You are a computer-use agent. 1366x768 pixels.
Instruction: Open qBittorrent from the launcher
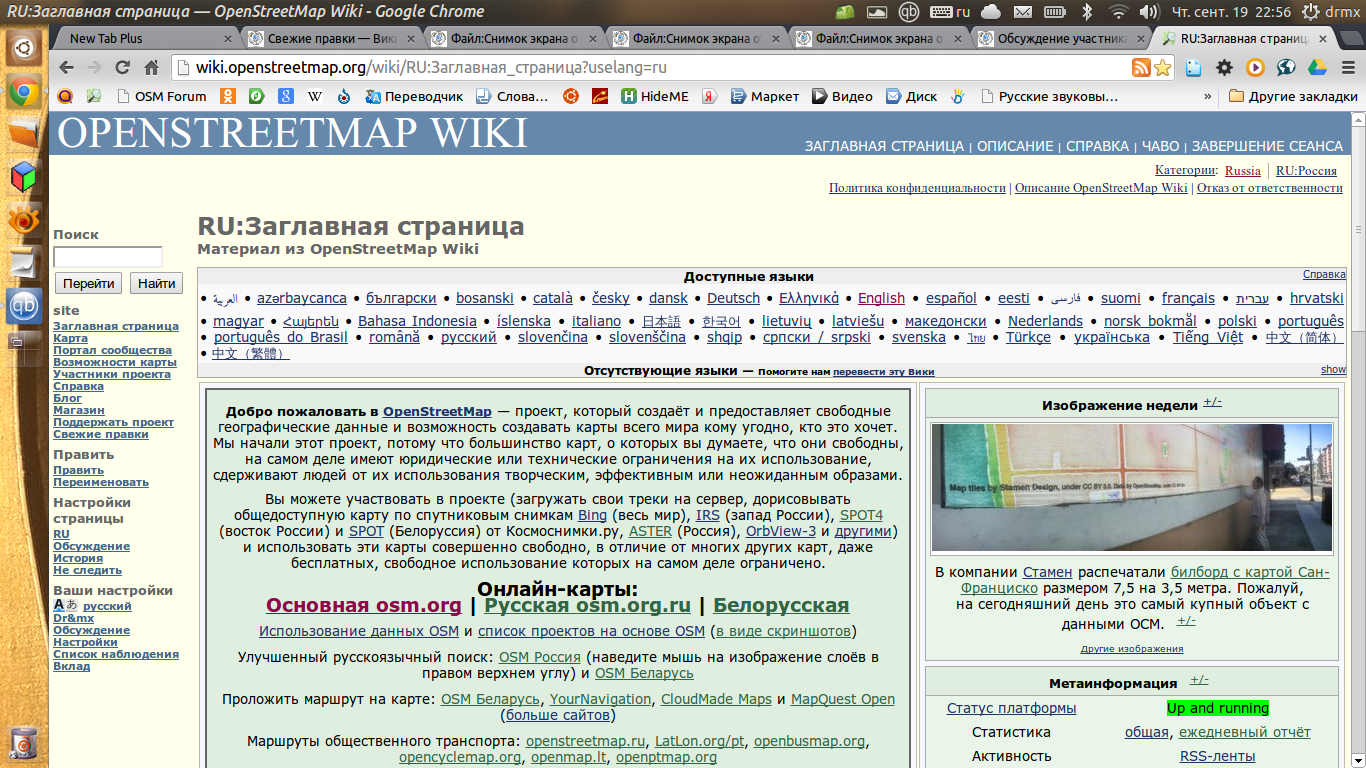[x=24, y=305]
